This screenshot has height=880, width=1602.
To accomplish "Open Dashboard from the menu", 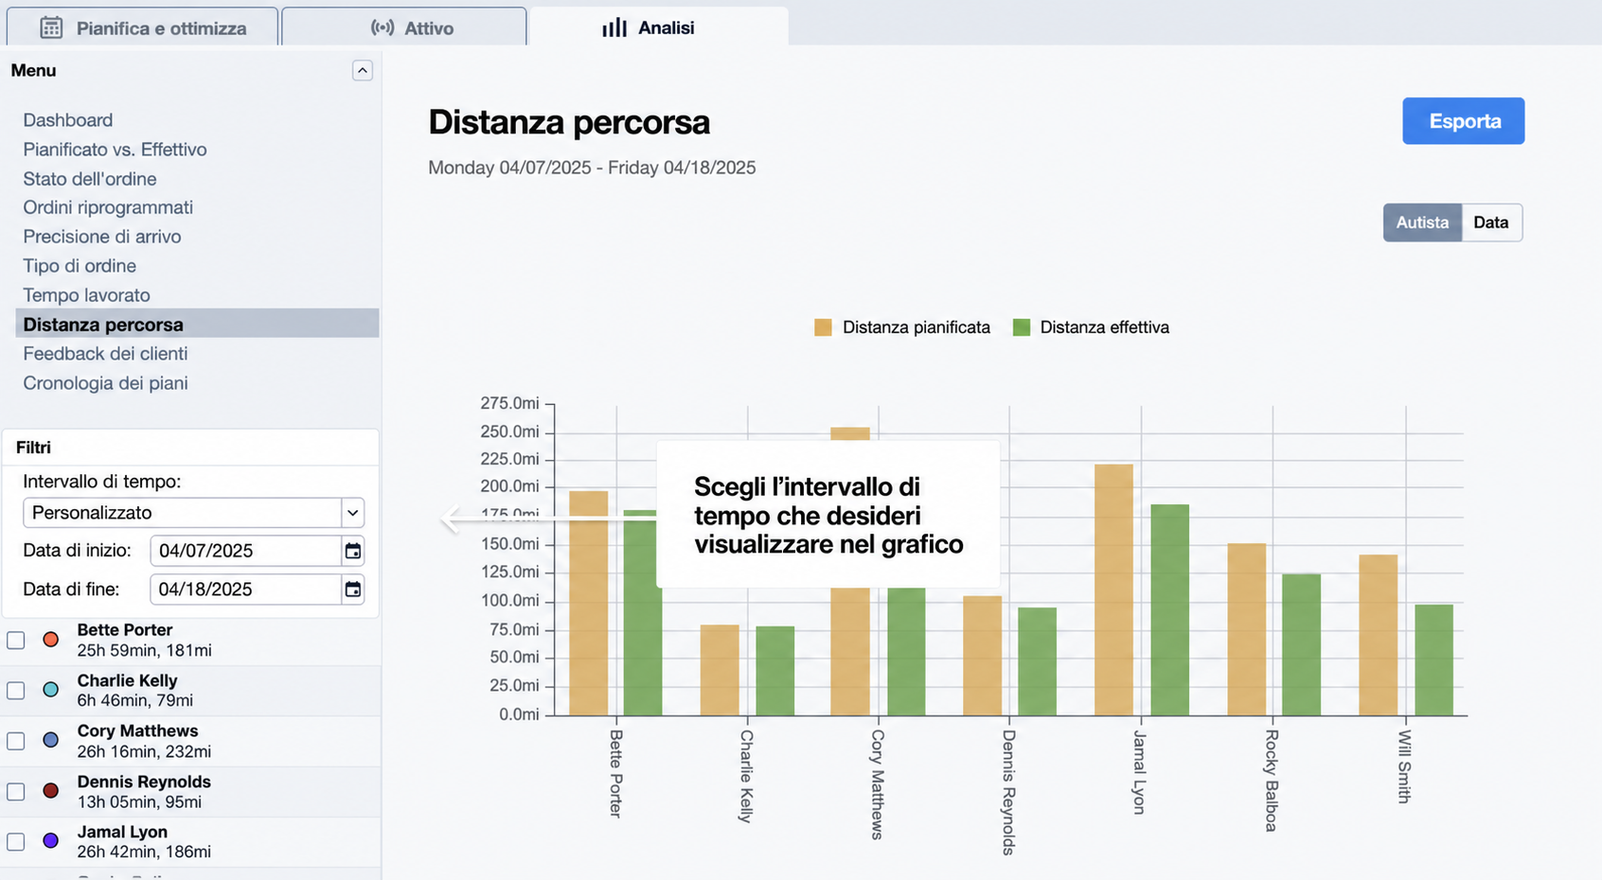I will tap(68, 120).
